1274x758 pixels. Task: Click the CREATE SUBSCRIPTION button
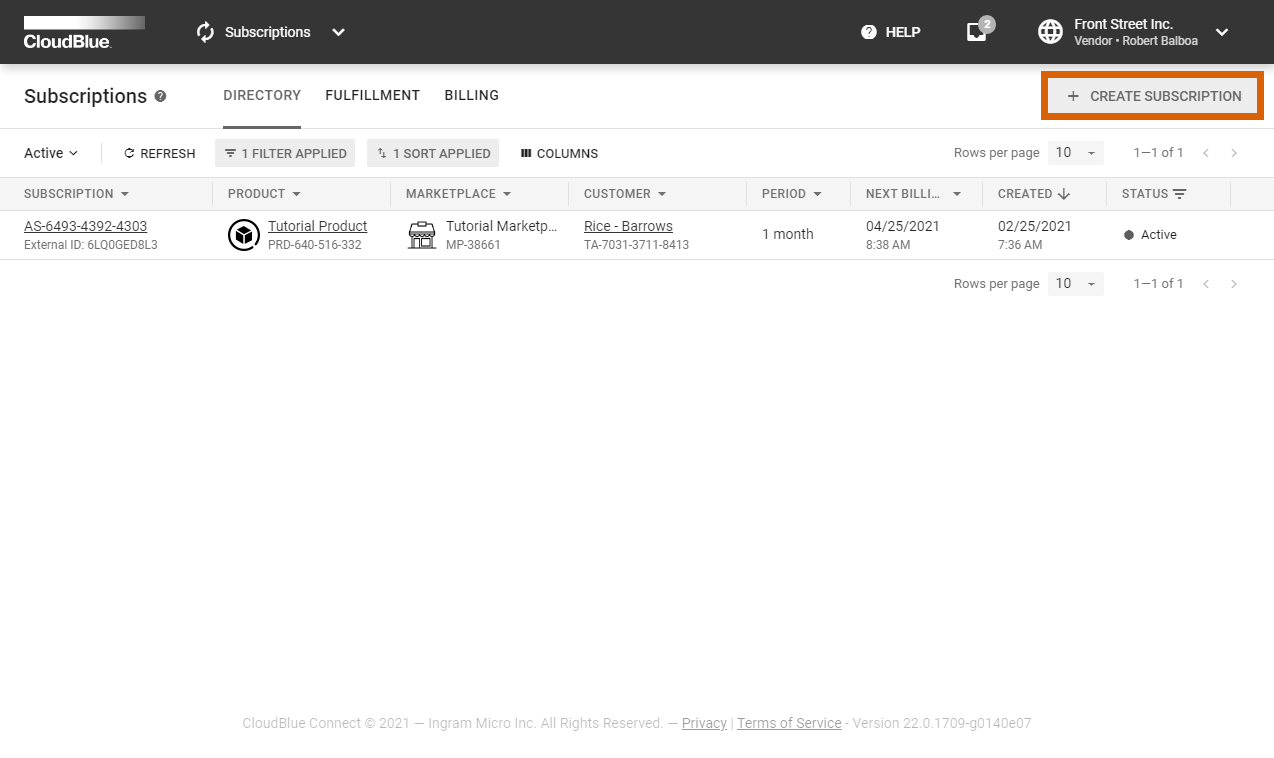(x=1152, y=96)
